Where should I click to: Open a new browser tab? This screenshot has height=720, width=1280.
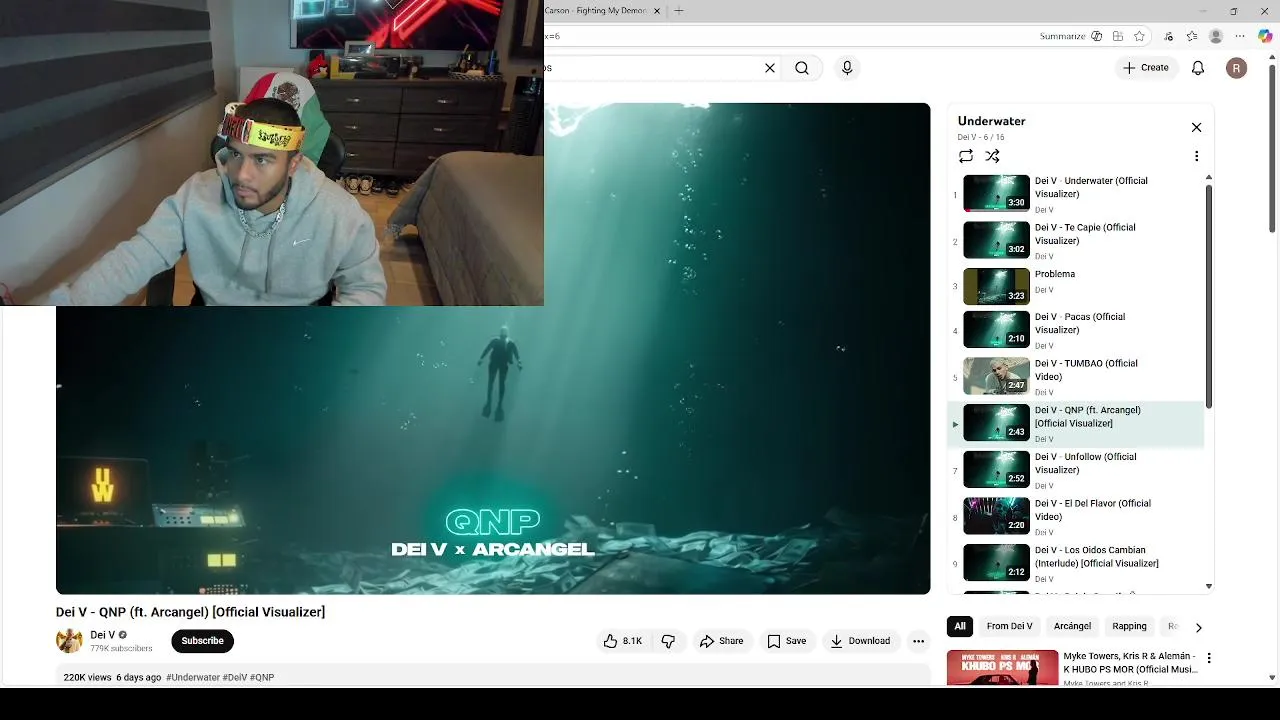[x=679, y=11]
